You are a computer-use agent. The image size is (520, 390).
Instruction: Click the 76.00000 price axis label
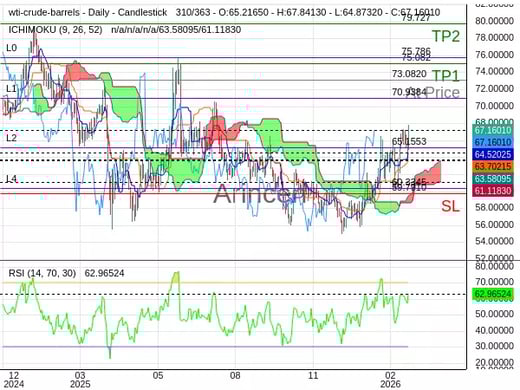point(494,54)
